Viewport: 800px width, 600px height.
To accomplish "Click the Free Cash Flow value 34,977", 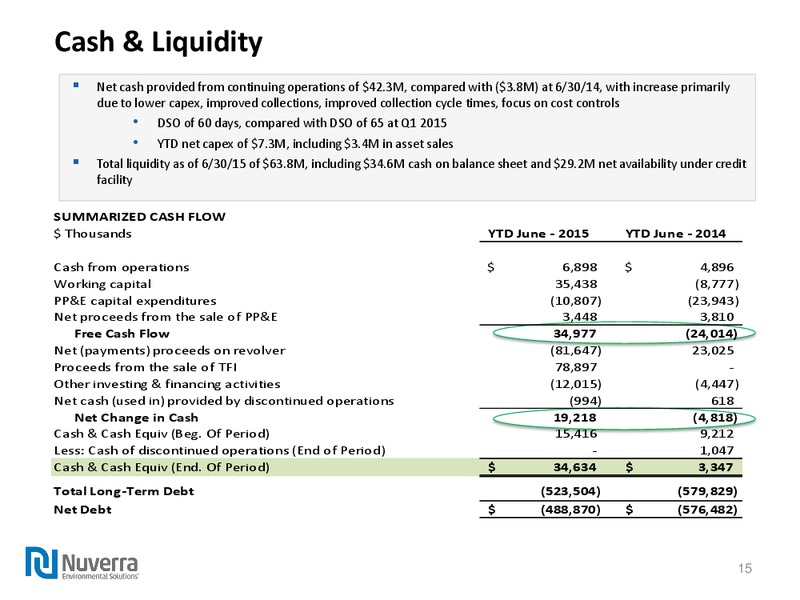I will click(575, 334).
